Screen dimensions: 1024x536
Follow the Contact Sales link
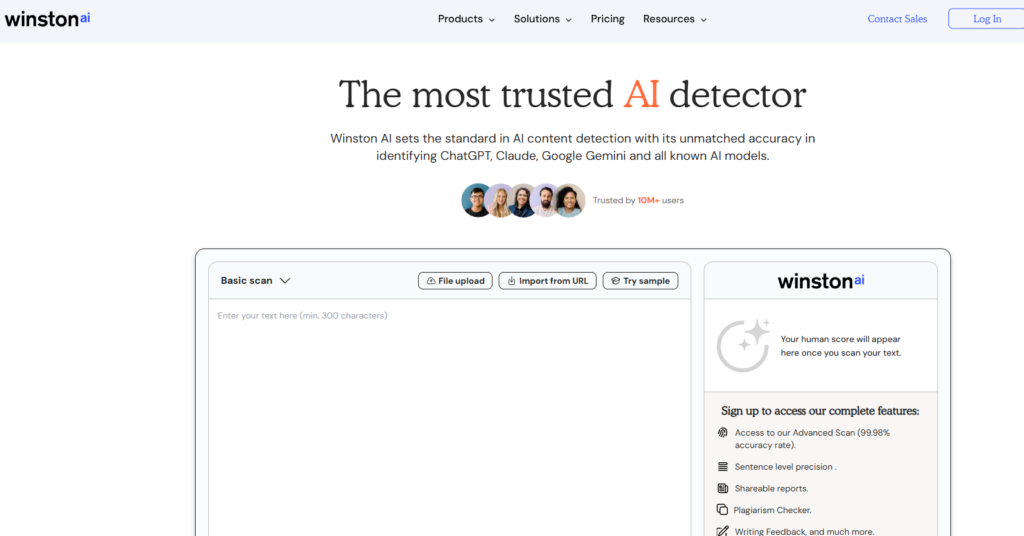pyautogui.click(x=897, y=19)
